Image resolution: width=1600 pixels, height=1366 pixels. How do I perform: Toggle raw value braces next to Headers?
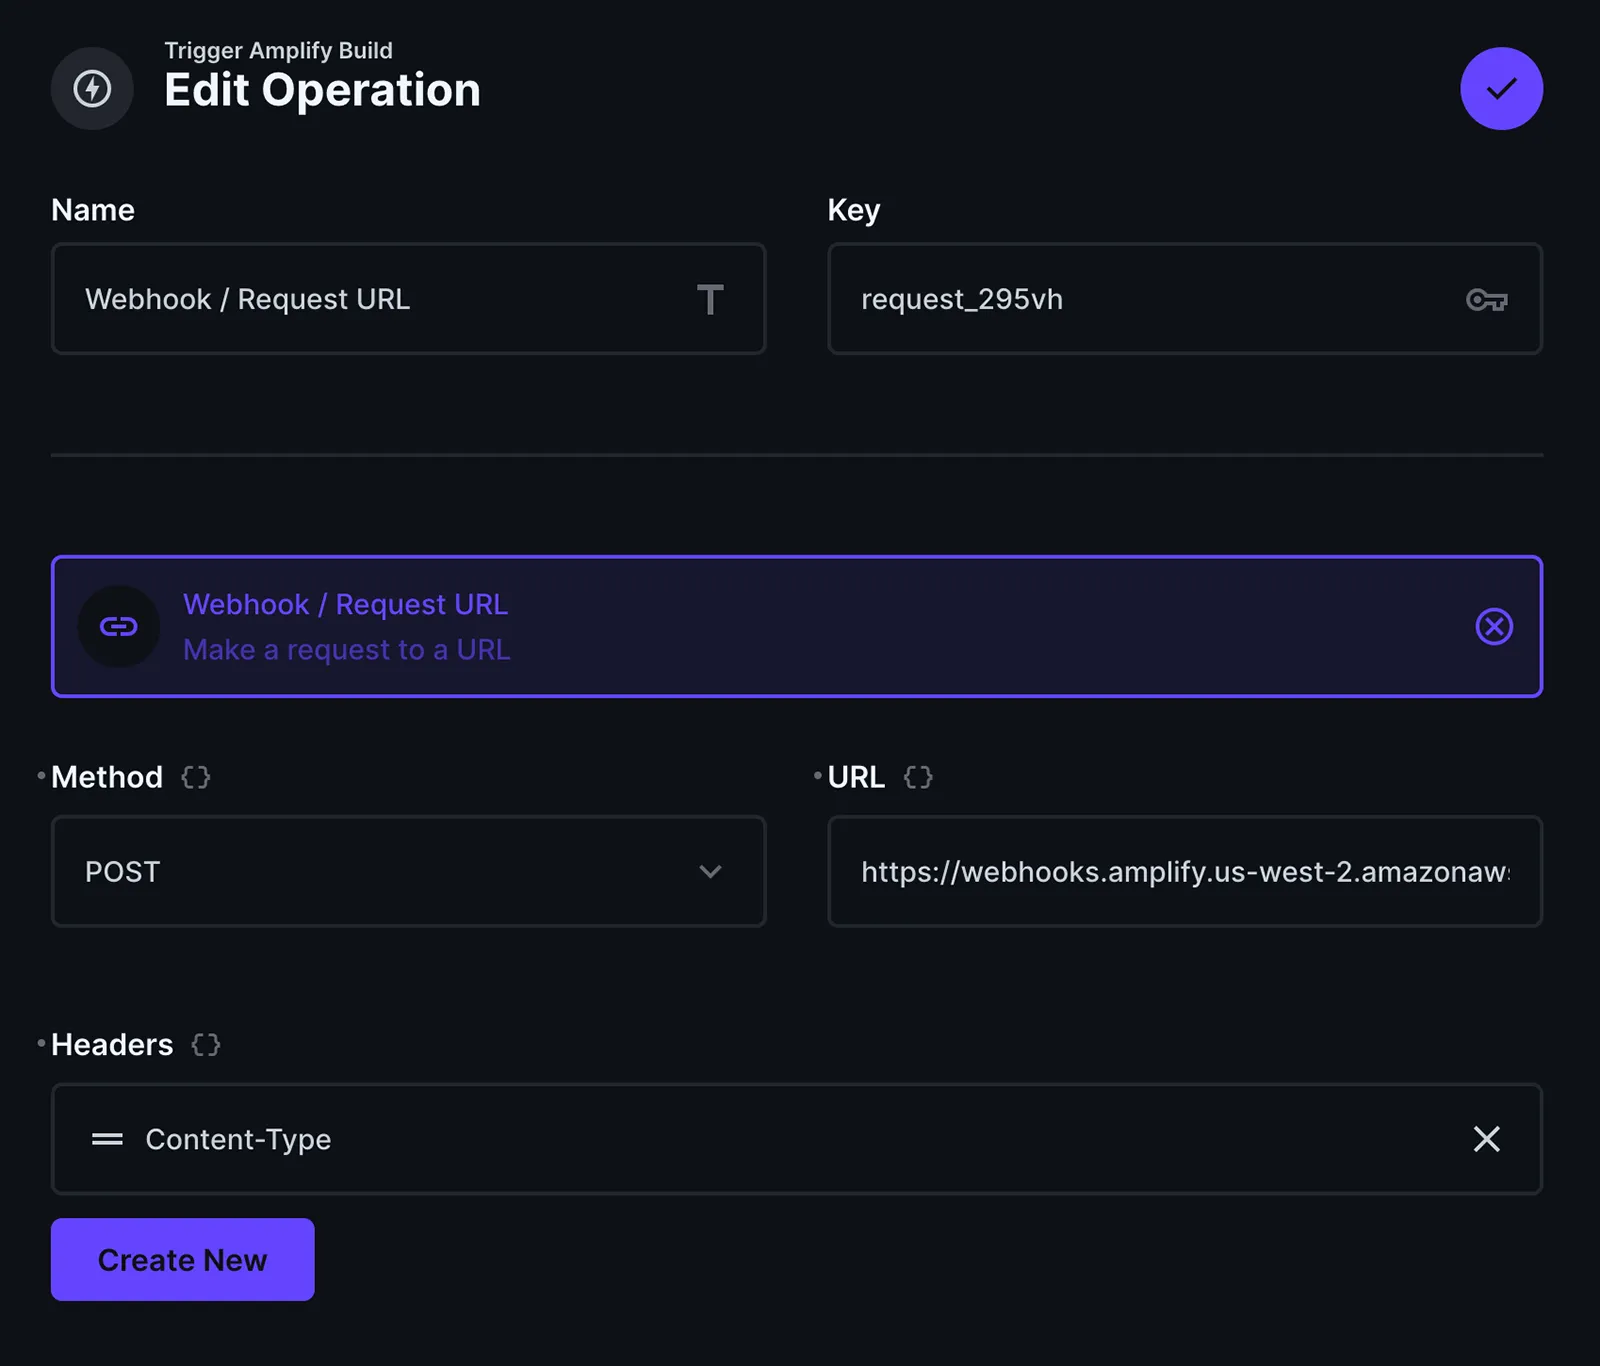point(206,1045)
